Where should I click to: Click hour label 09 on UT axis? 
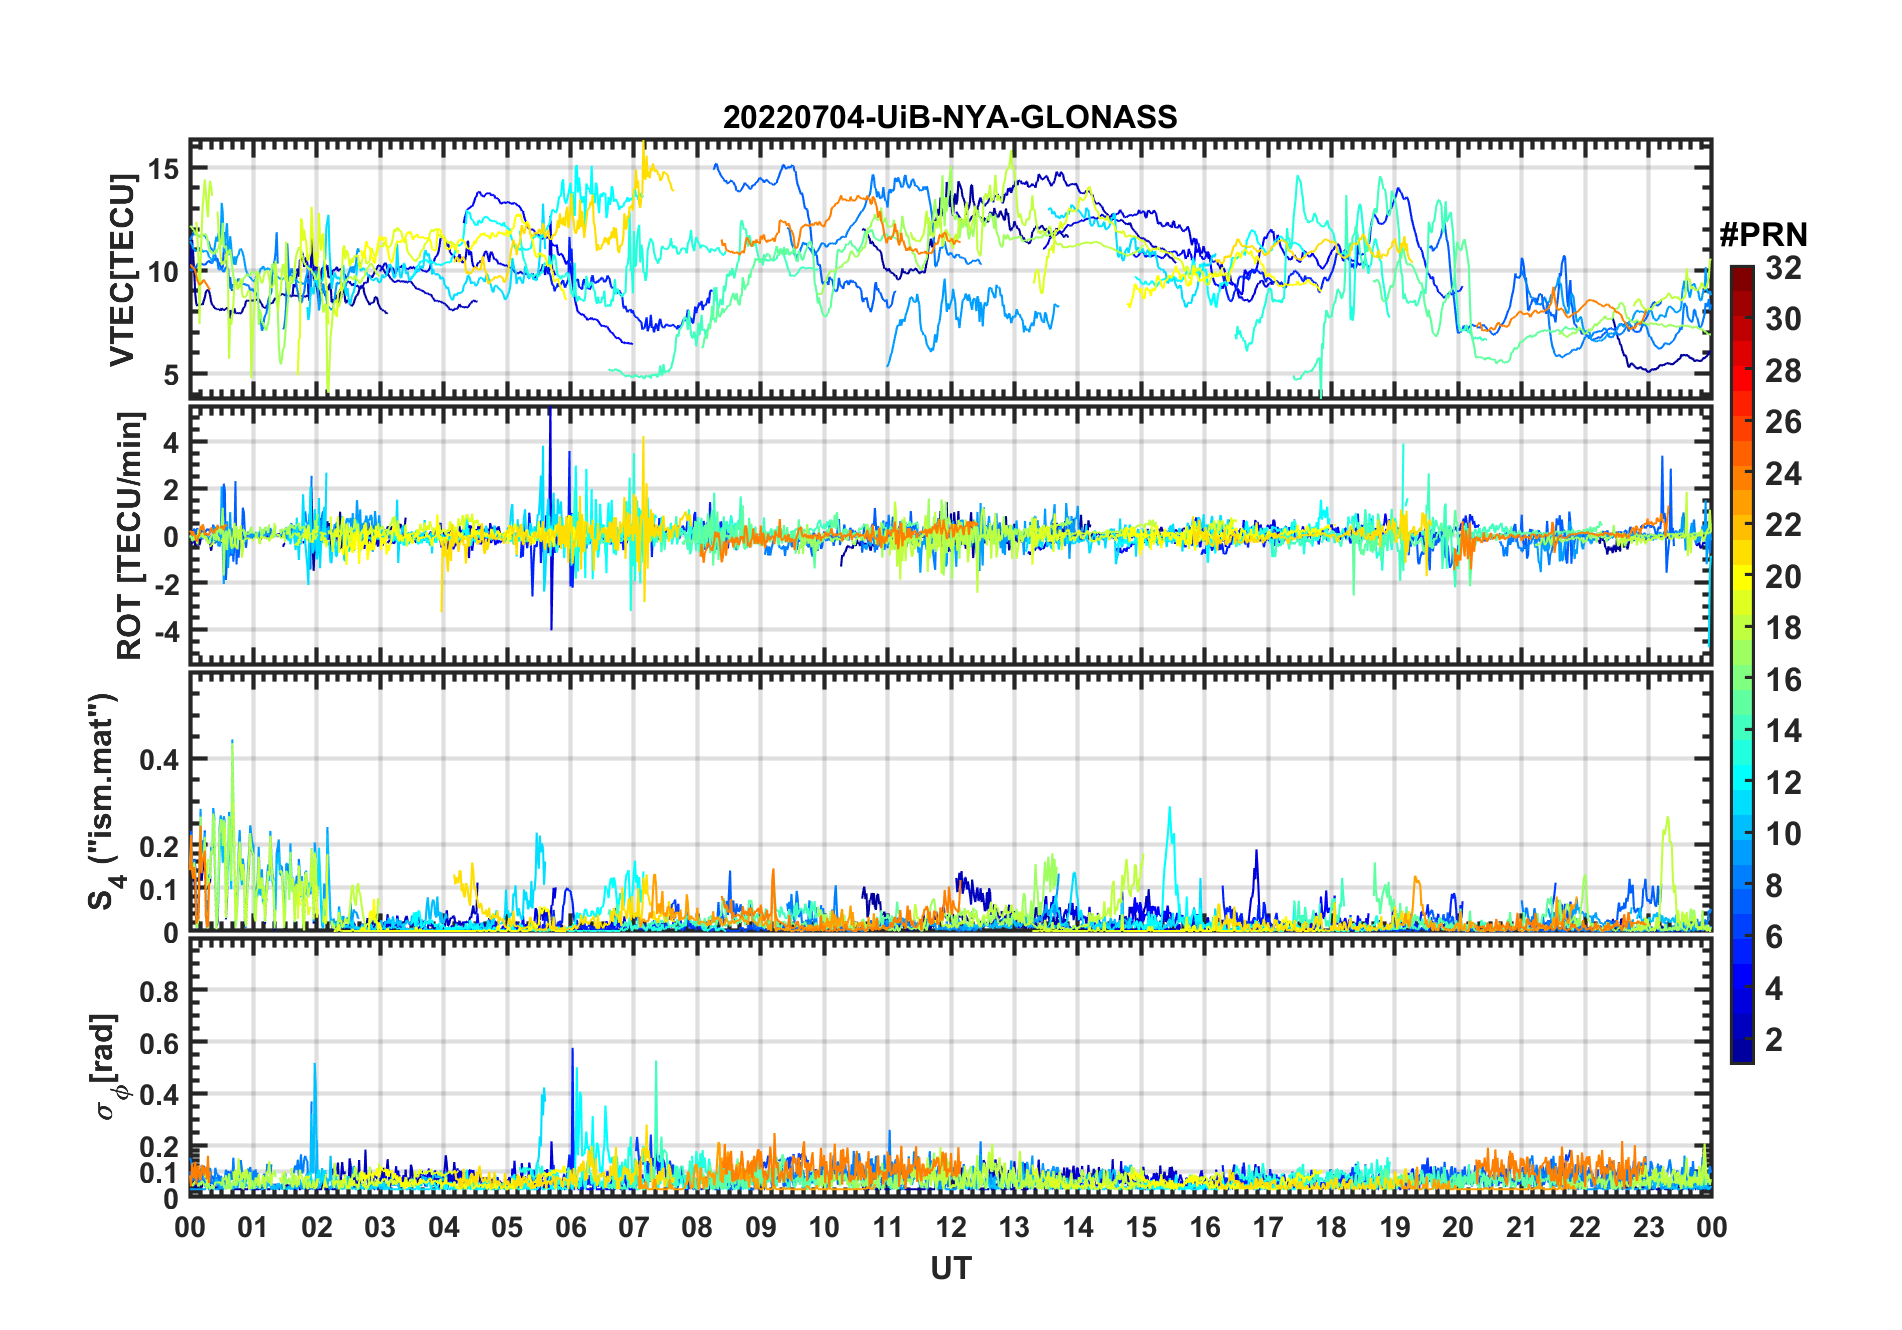click(761, 1228)
